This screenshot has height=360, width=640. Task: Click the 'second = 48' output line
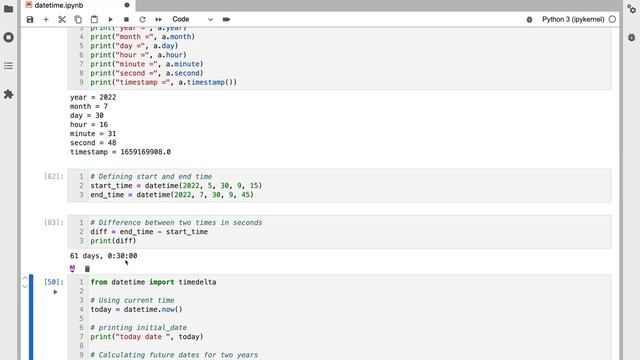93,142
